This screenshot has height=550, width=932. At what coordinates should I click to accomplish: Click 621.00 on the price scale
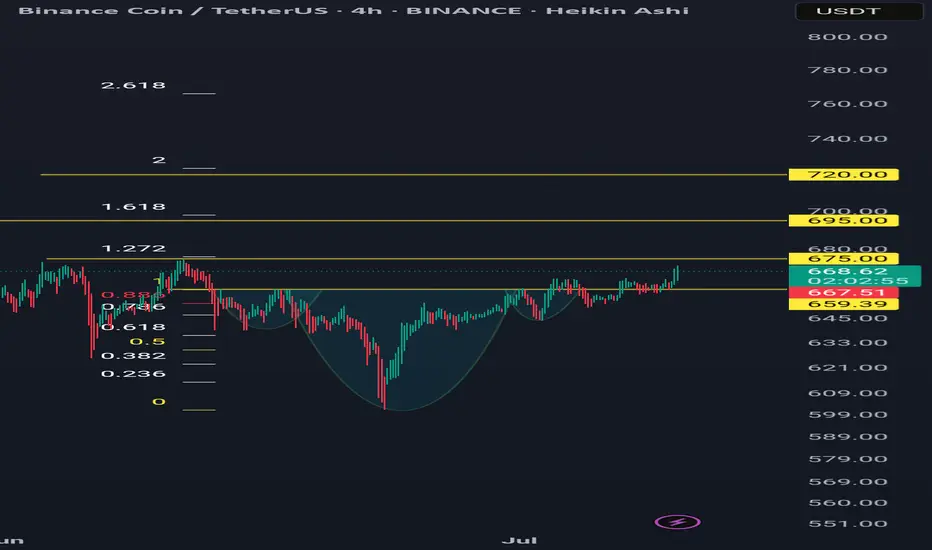click(x=848, y=367)
